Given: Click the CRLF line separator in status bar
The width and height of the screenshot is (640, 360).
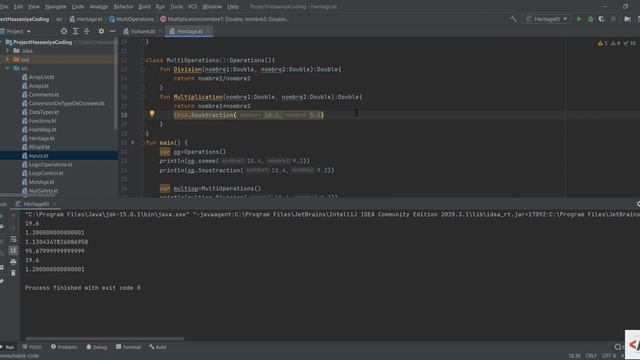Looking at the screenshot, I should [x=591, y=356].
